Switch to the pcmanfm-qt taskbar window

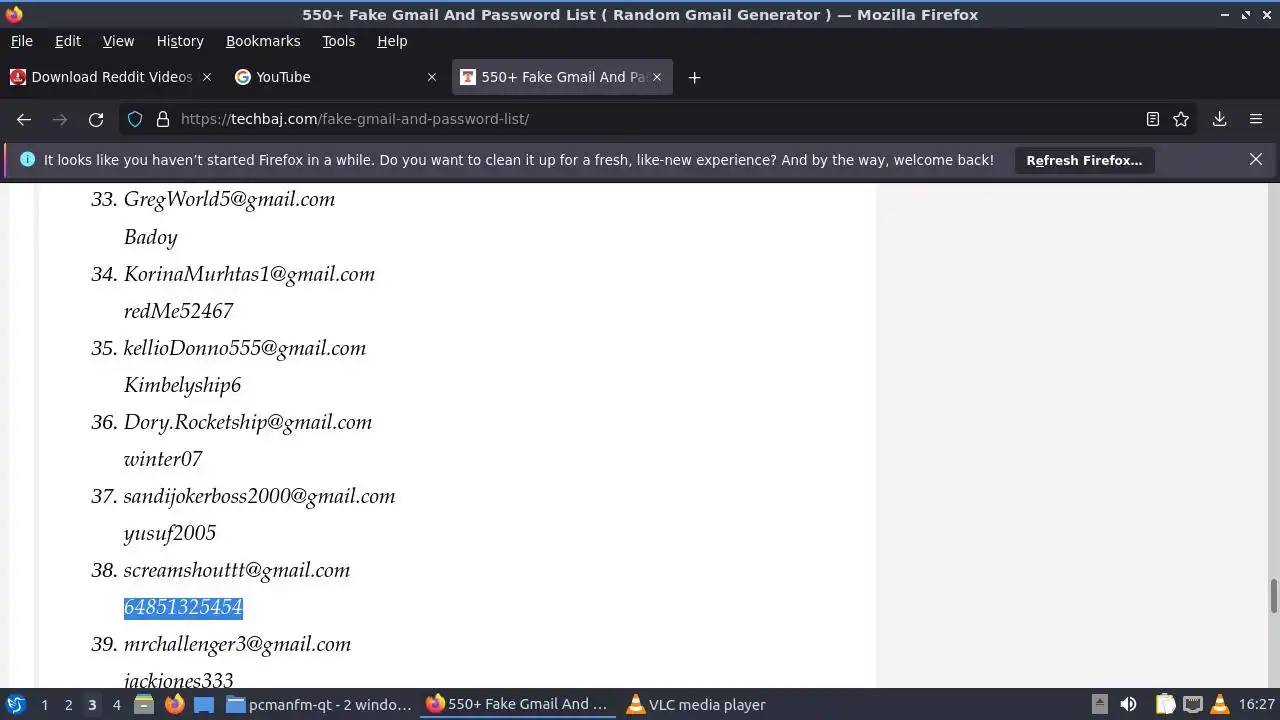click(320, 704)
